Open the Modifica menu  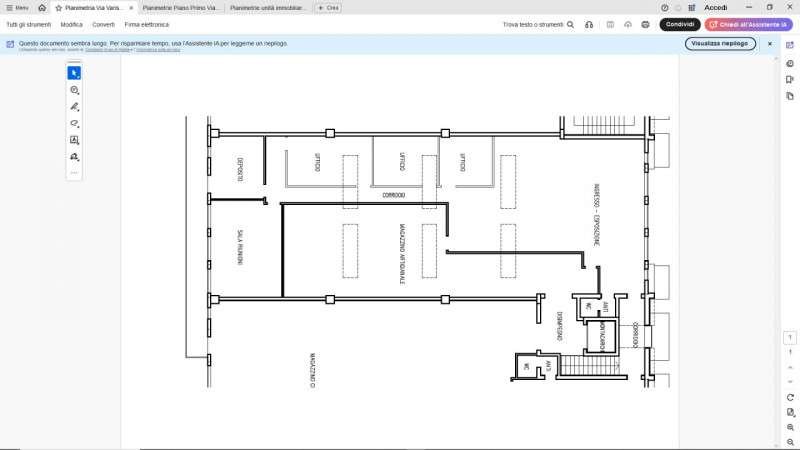click(71, 24)
